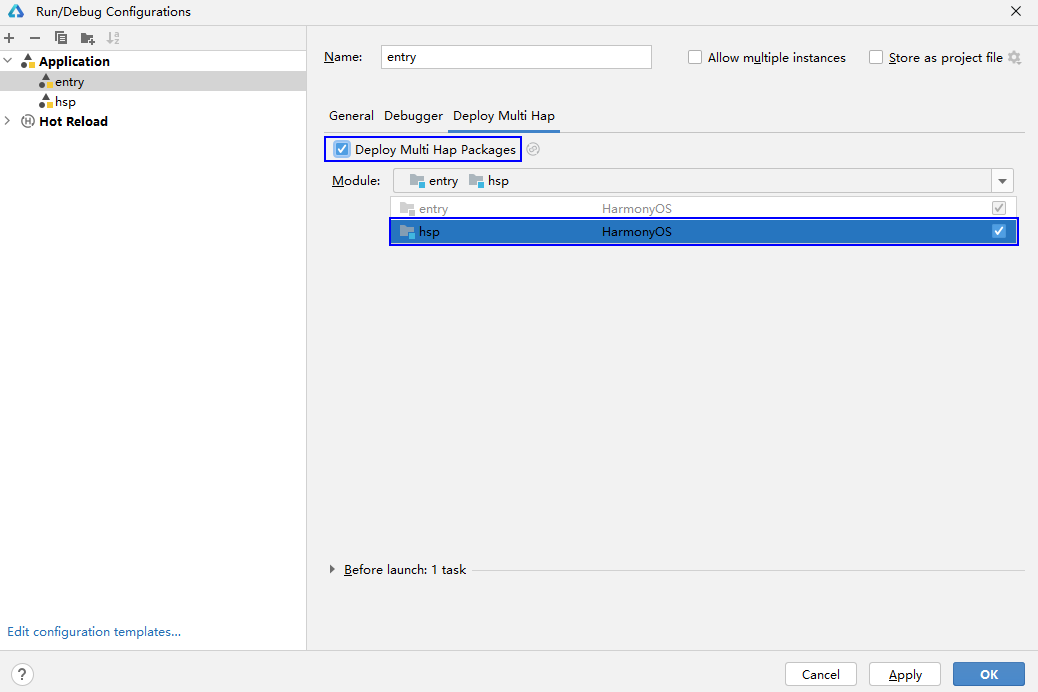The width and height of the screenshot is (1038, 692).
Task: Sort configurations alphabetically
Action: pyautogui.click(x=112, y=38)
